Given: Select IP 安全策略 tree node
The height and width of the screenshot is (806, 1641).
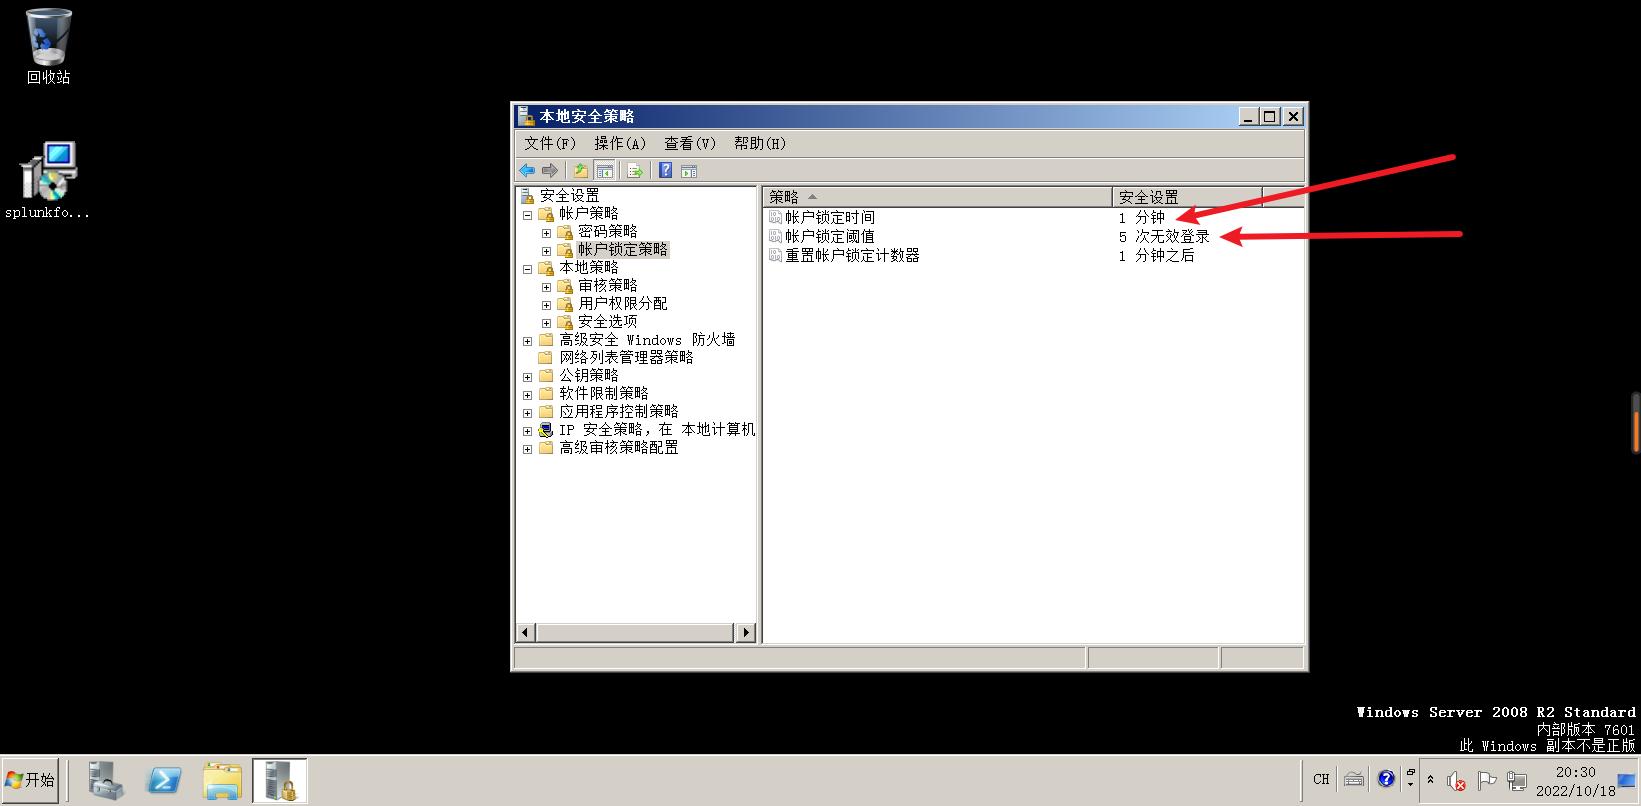Looking at the screenshot, I should 656,429.
